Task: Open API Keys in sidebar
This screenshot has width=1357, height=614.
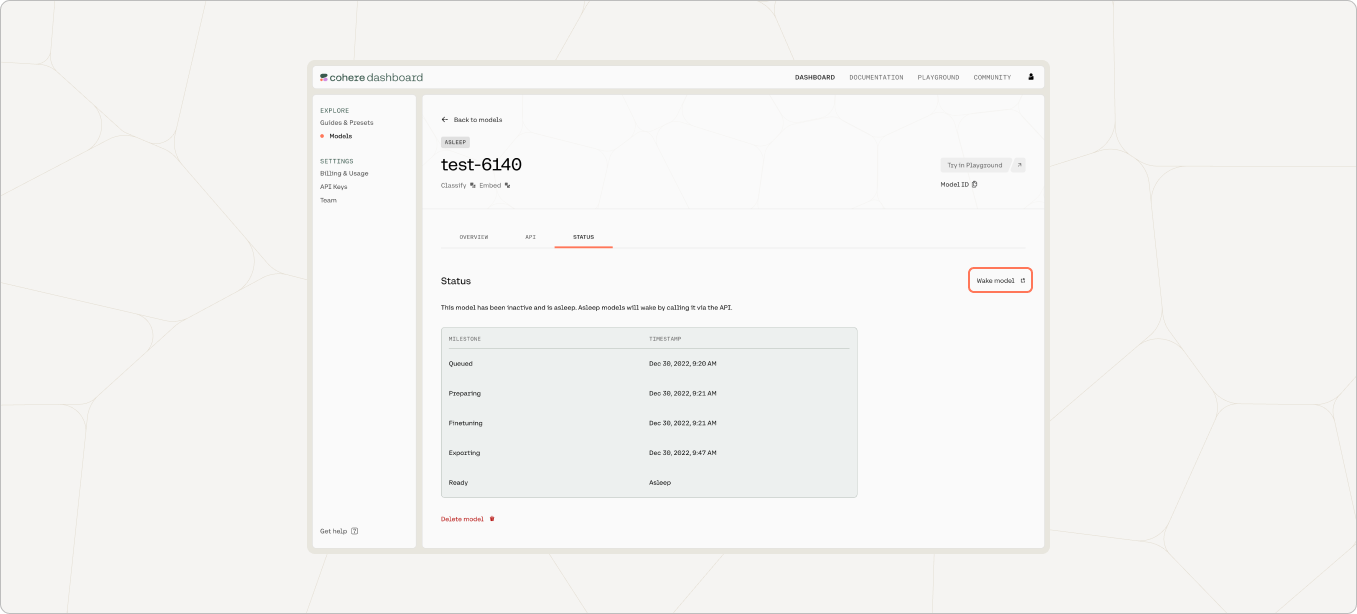Action: pyautogui.click(x=334, y=187)
